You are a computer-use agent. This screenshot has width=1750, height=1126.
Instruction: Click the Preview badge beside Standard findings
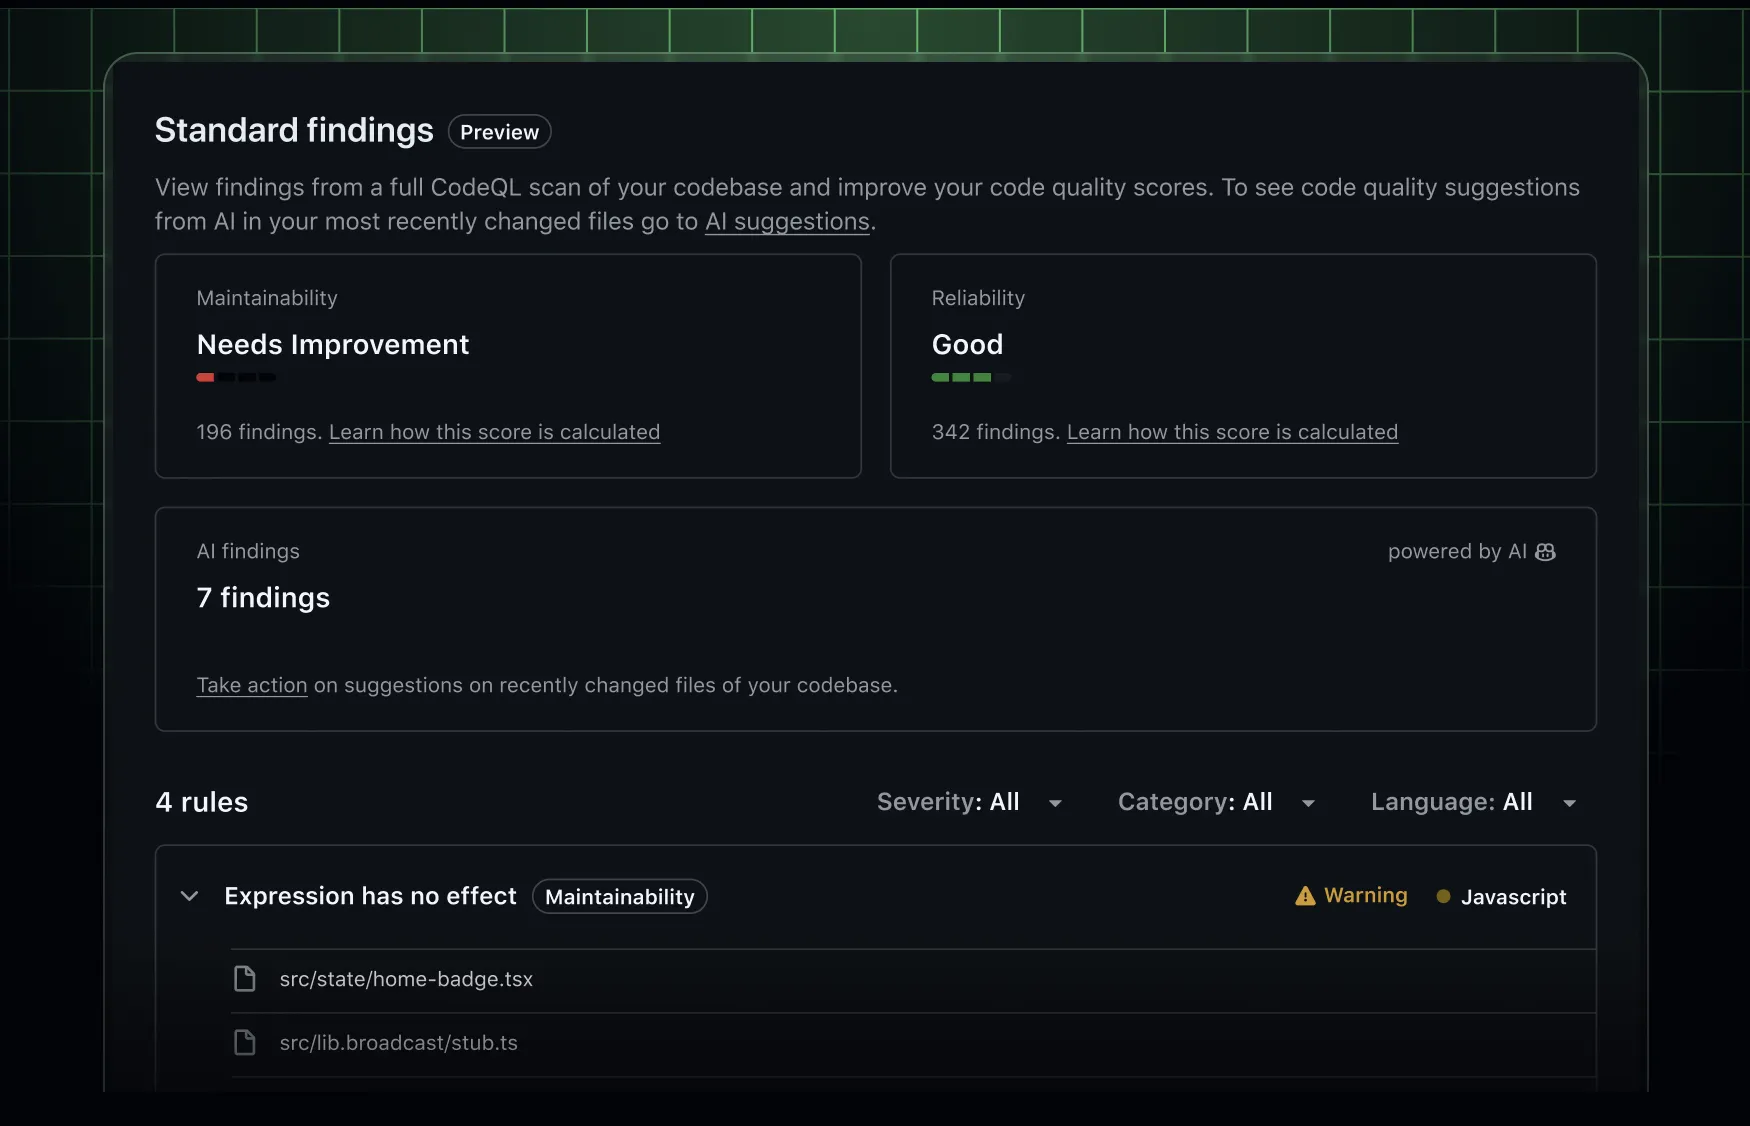[x=499, y=131]
